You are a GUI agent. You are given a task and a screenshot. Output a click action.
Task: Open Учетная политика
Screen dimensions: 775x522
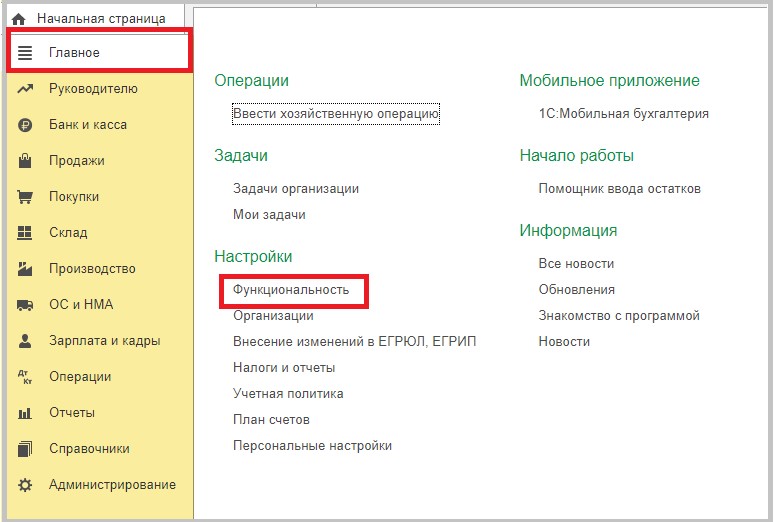click(288, 394)
